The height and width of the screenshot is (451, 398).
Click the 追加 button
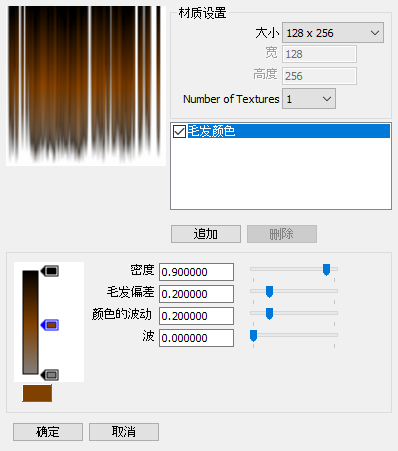tap(206, 234)
